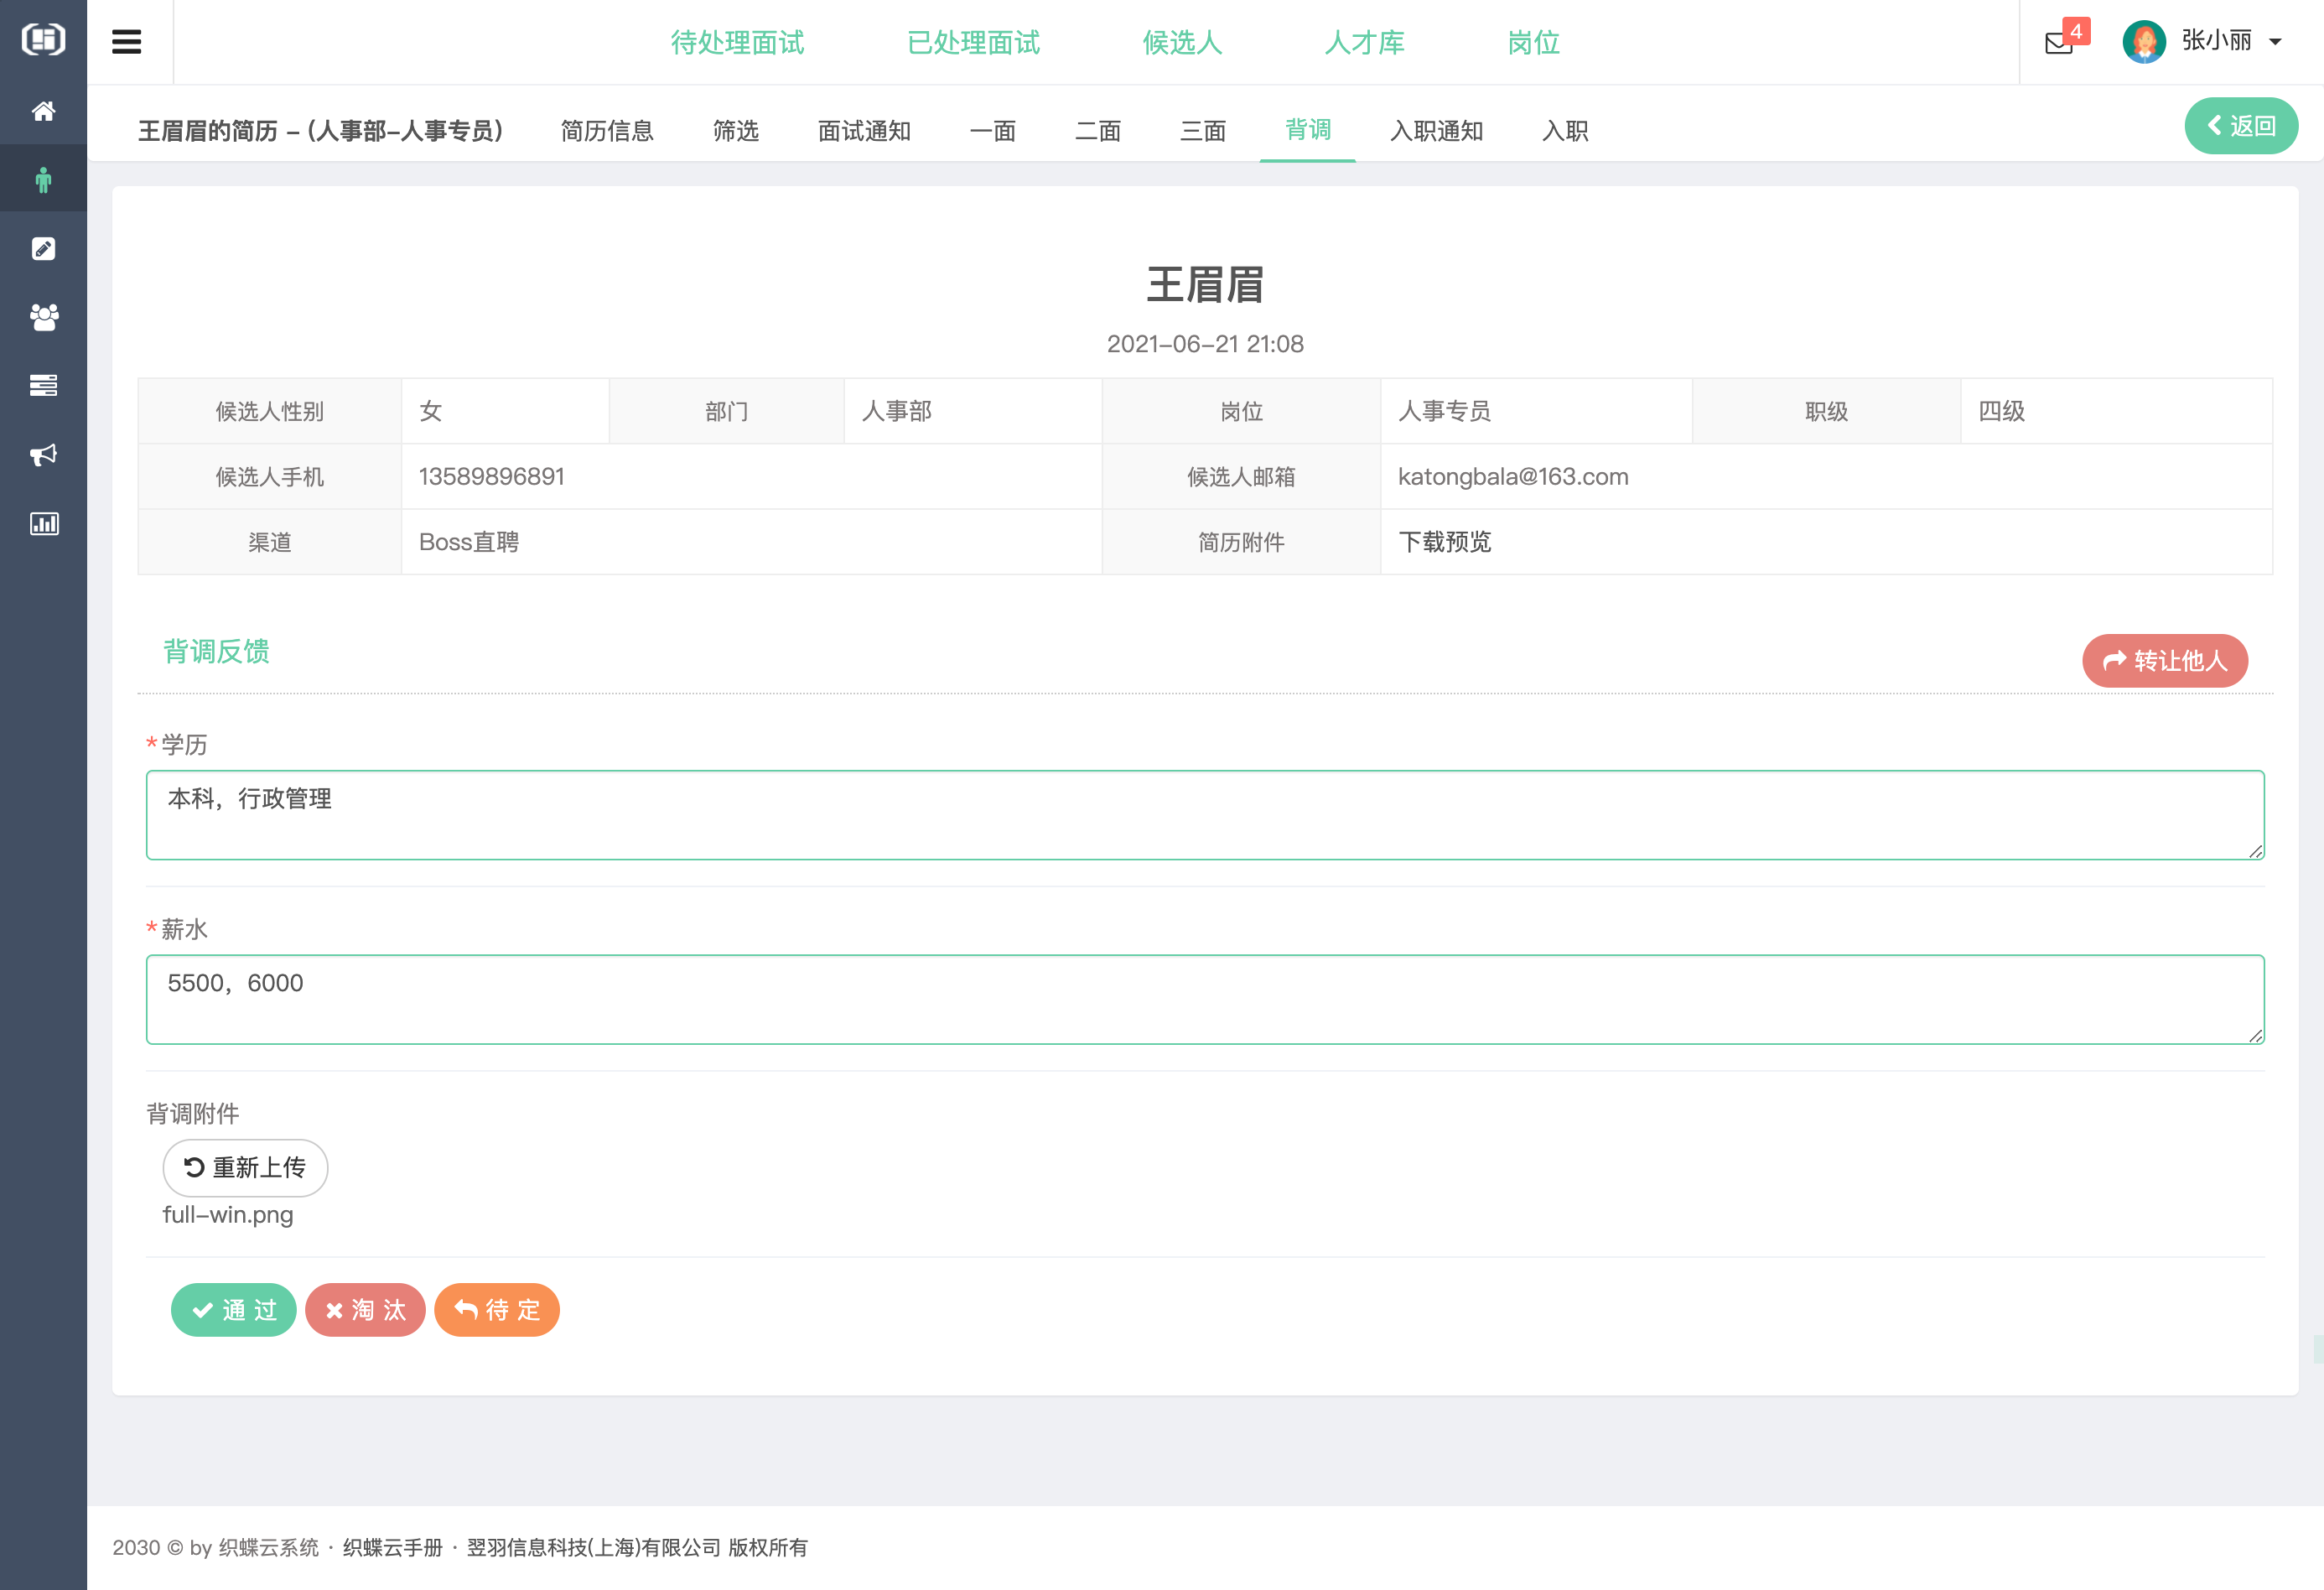The height and width of the screenshot is (1590, 2324).
Task: Select the 淘汰 reject option
Action: pos(365,1310)
